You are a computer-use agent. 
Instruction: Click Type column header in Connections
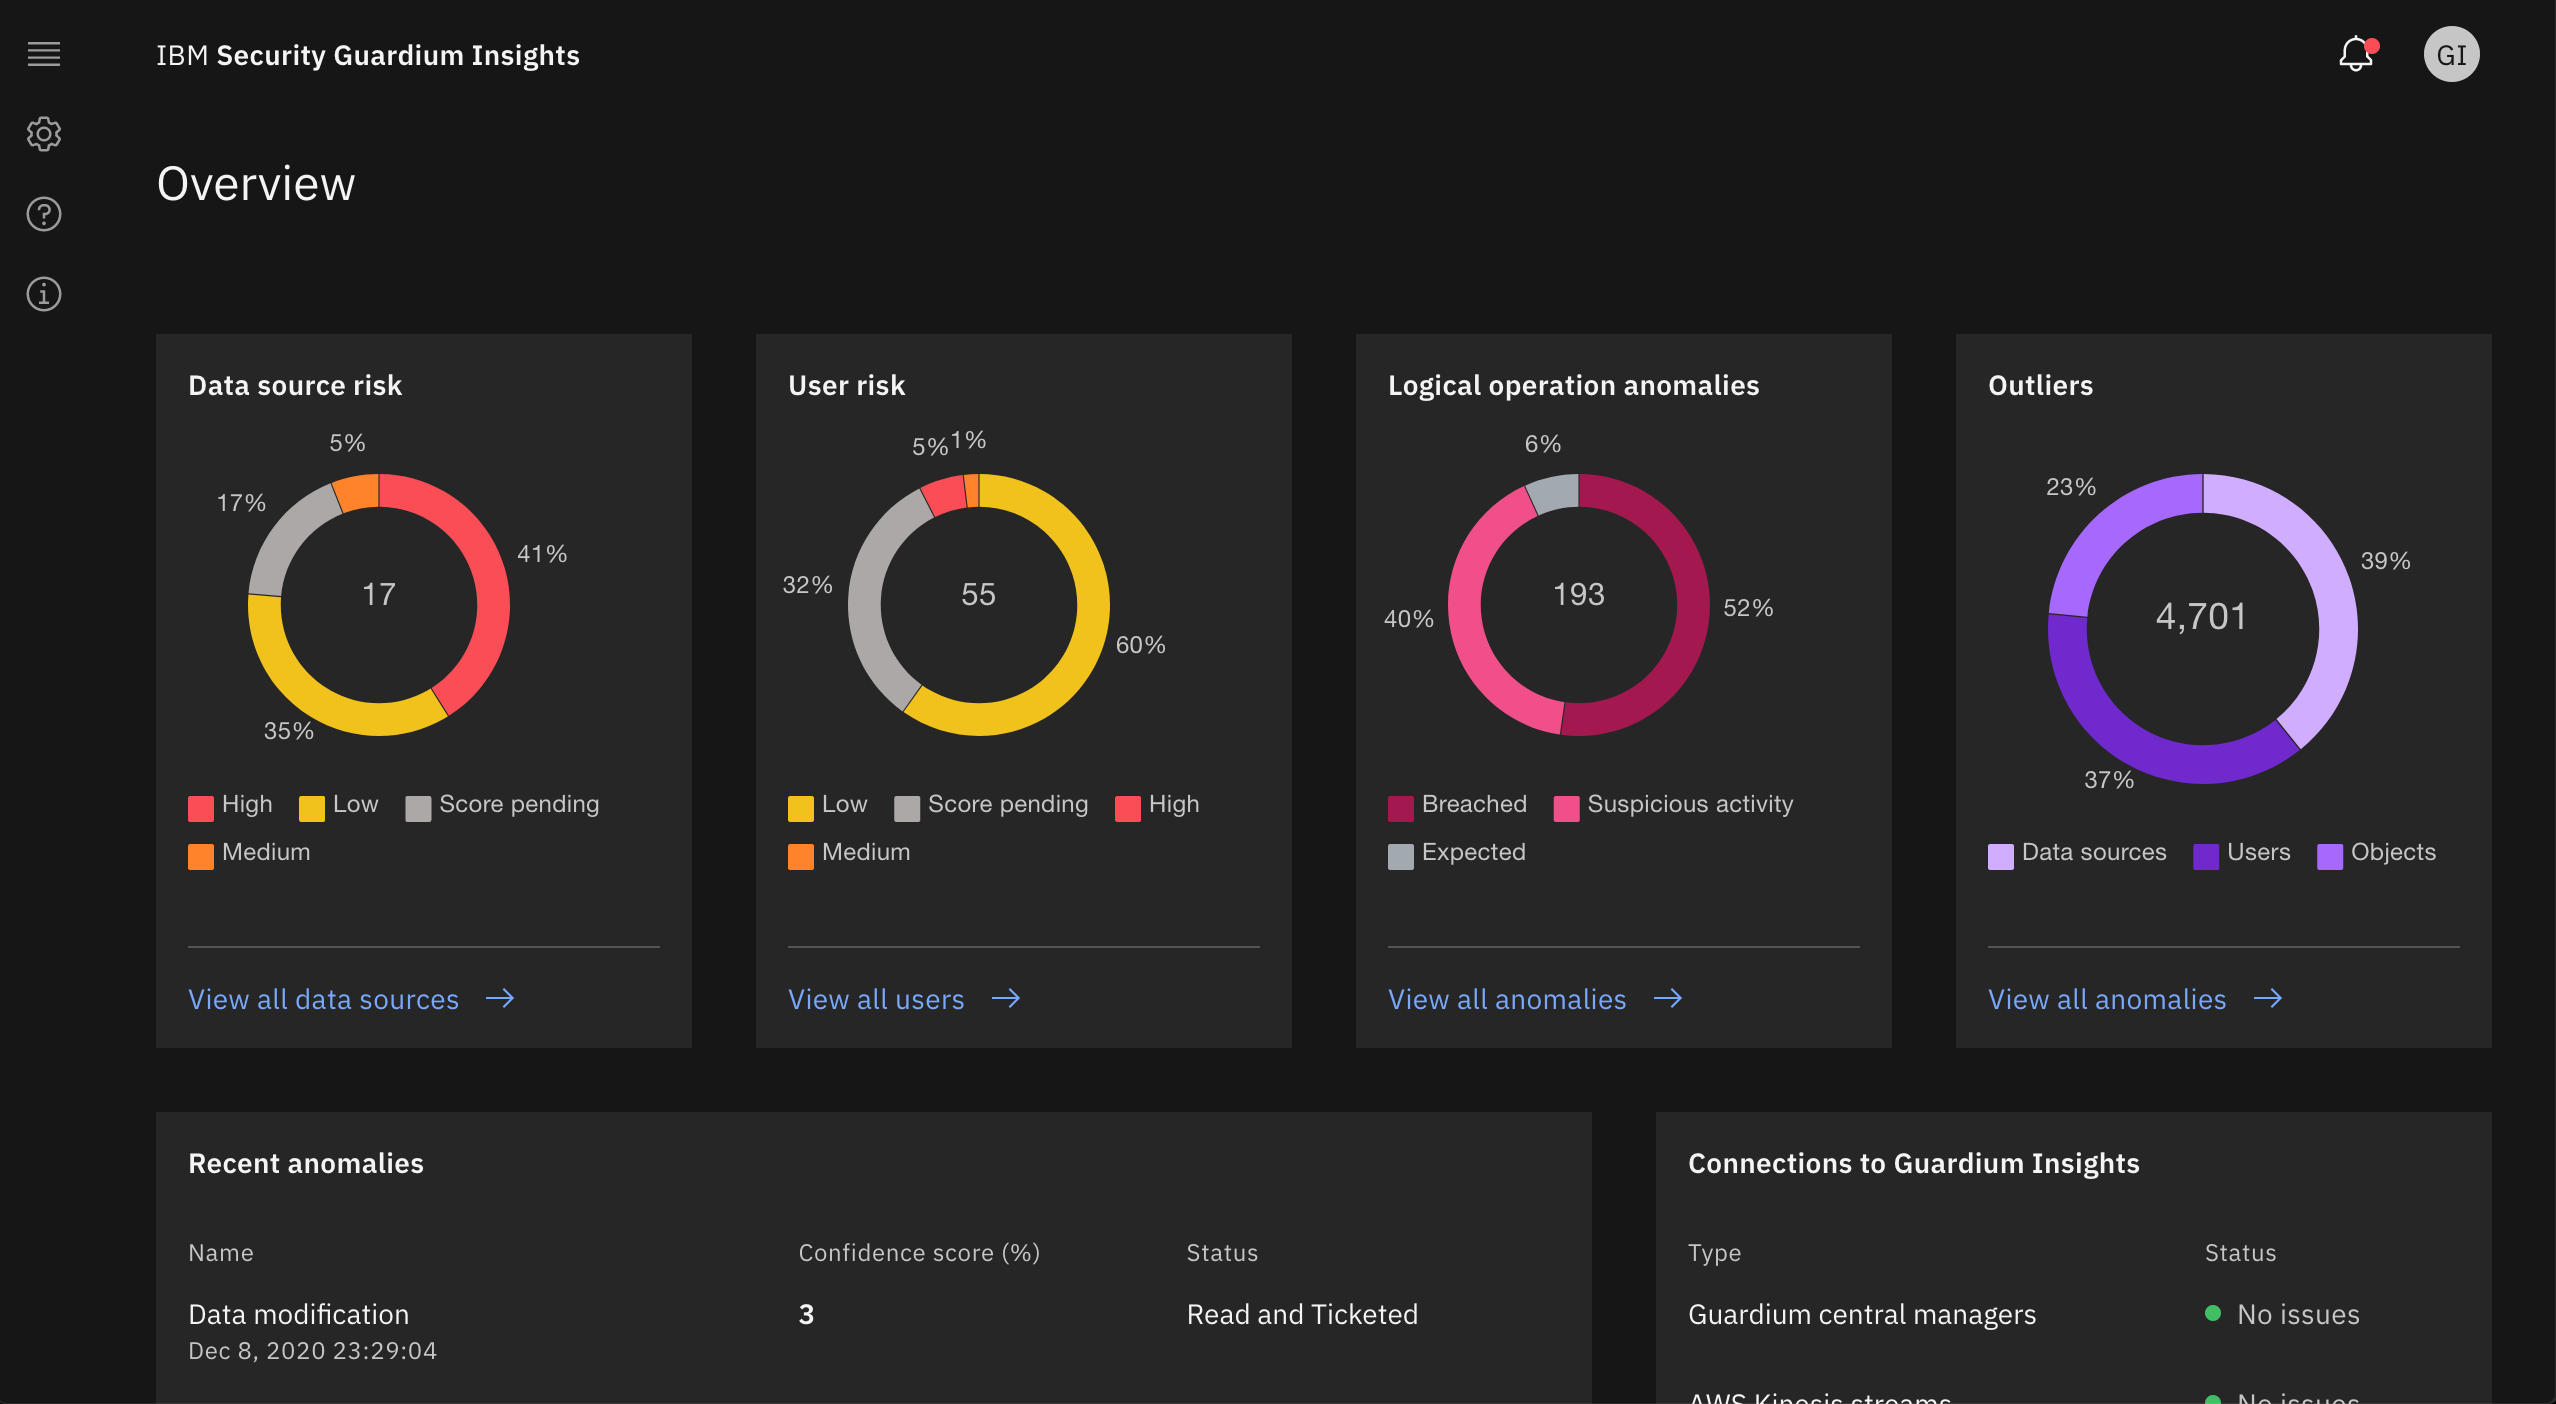1715,1253
